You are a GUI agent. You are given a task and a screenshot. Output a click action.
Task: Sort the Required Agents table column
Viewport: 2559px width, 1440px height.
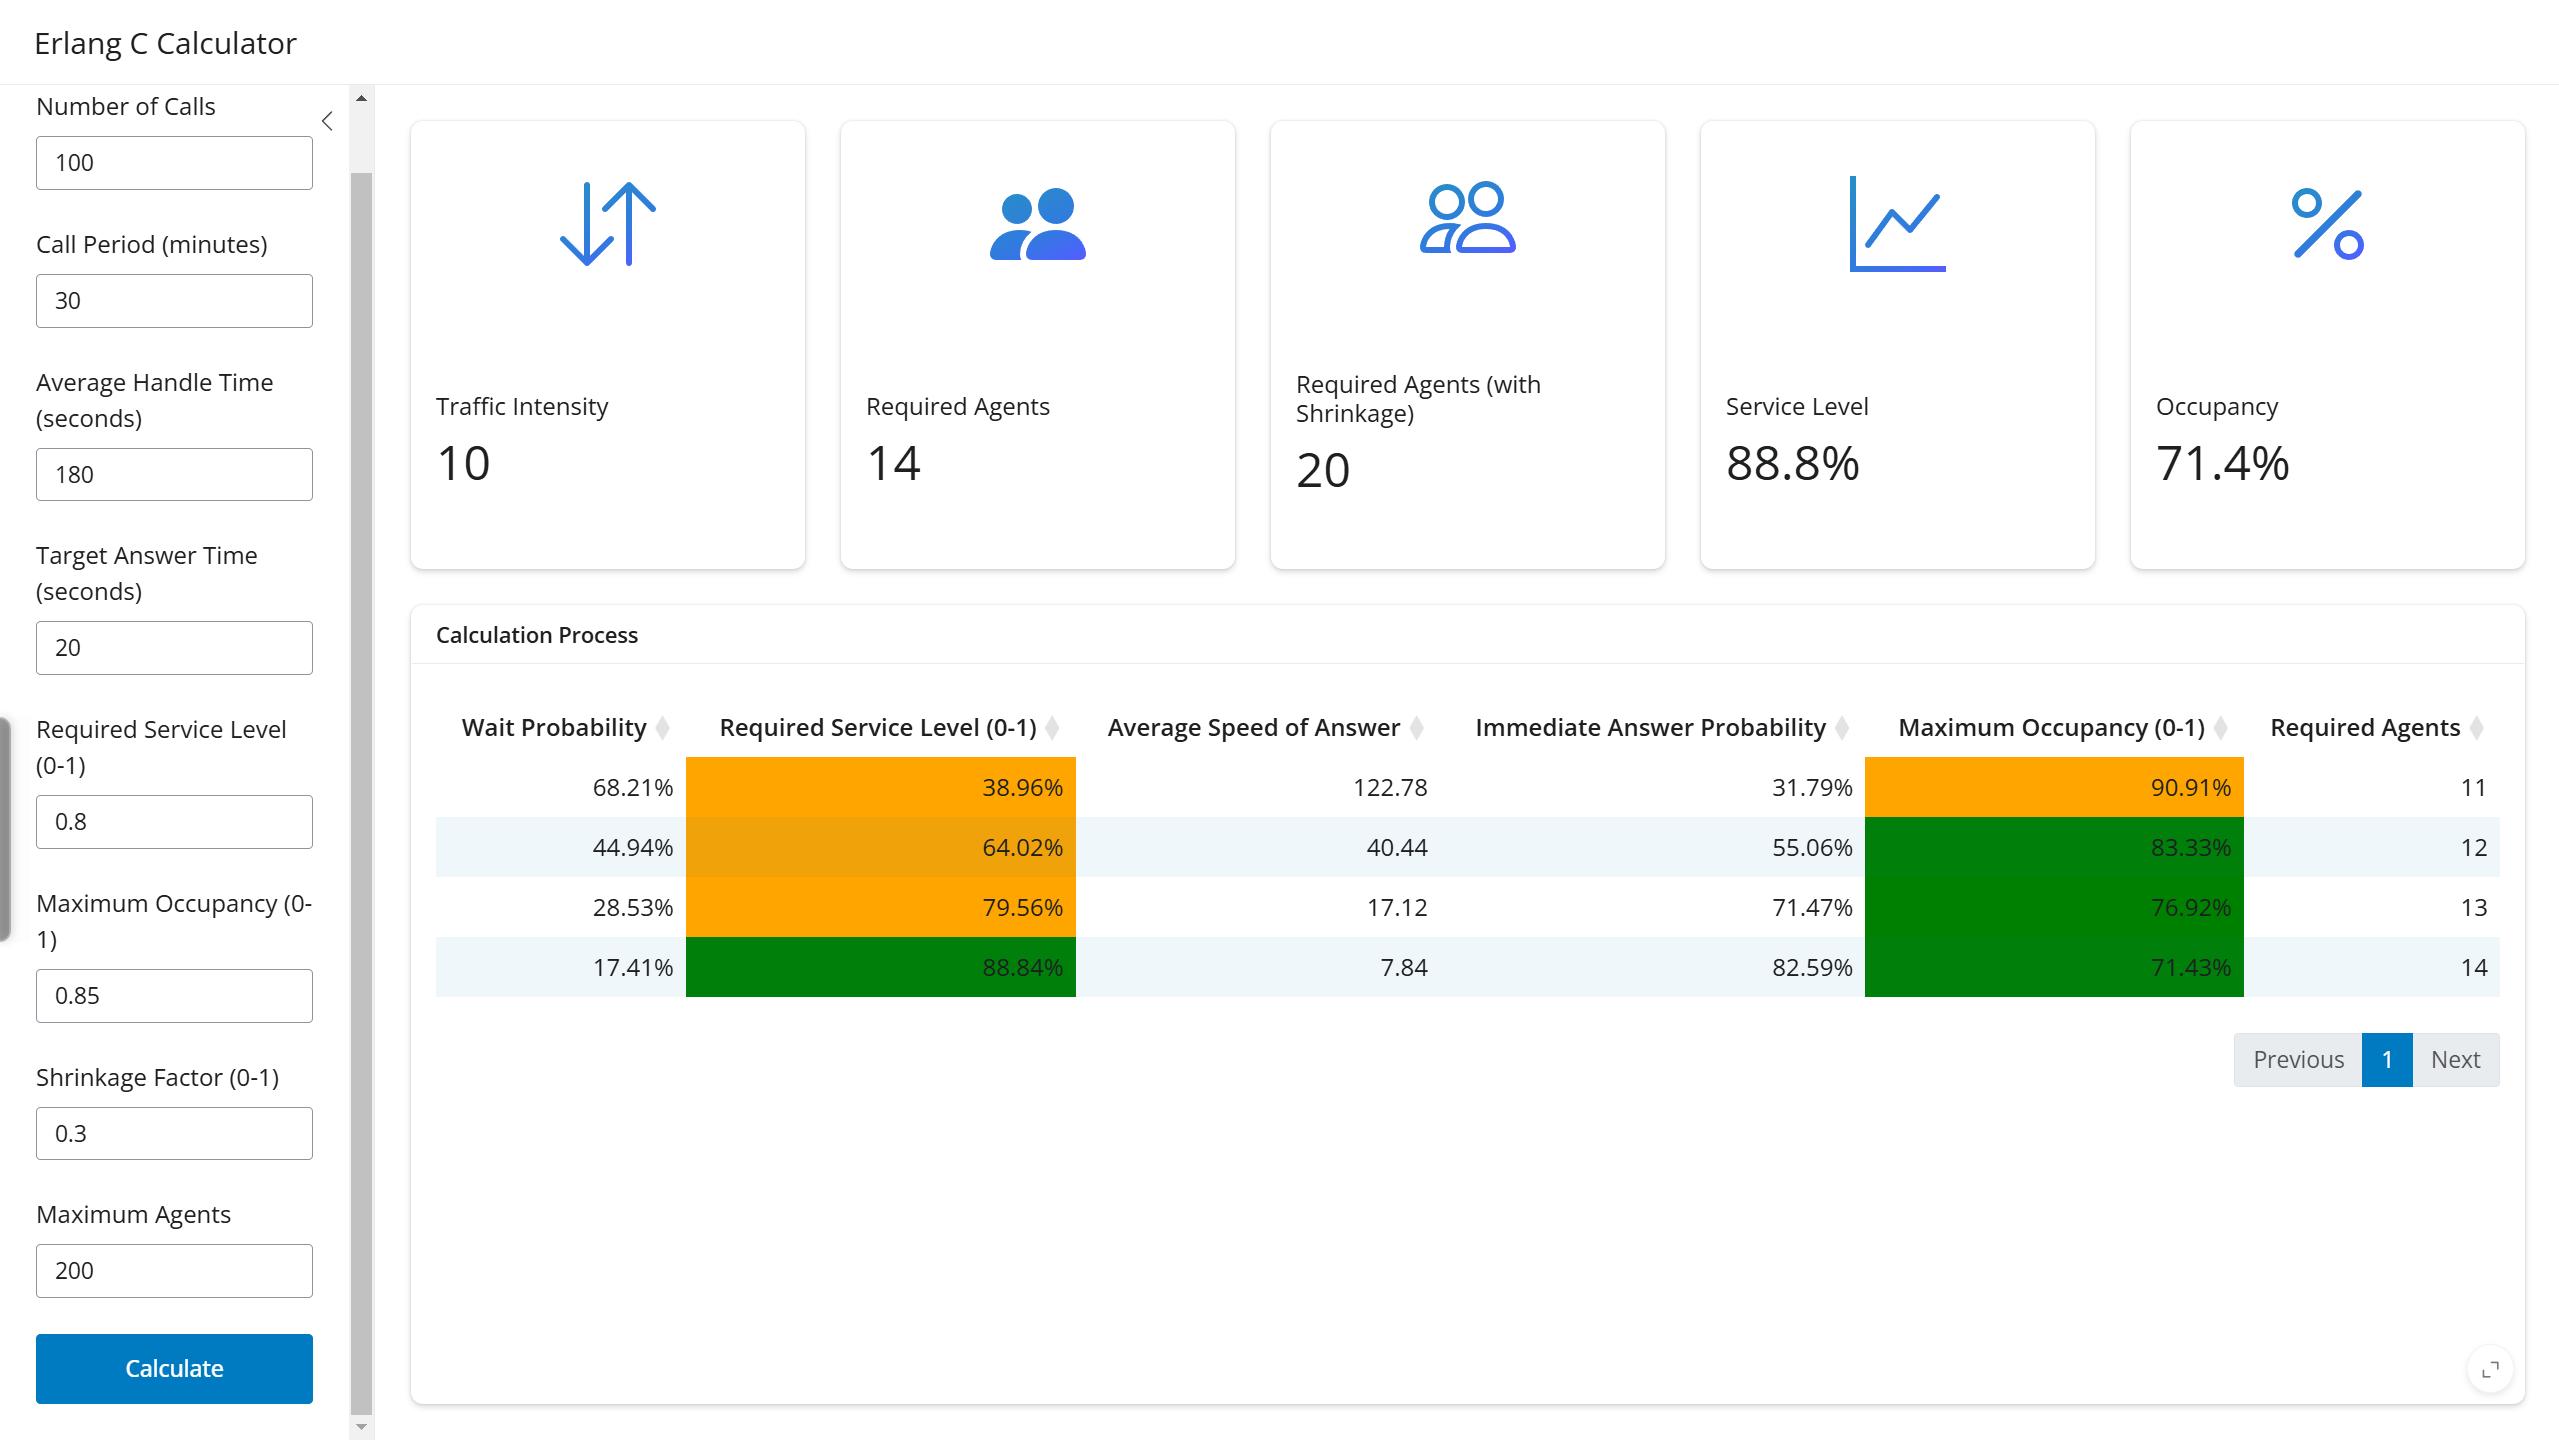[x=2365, y=728]
